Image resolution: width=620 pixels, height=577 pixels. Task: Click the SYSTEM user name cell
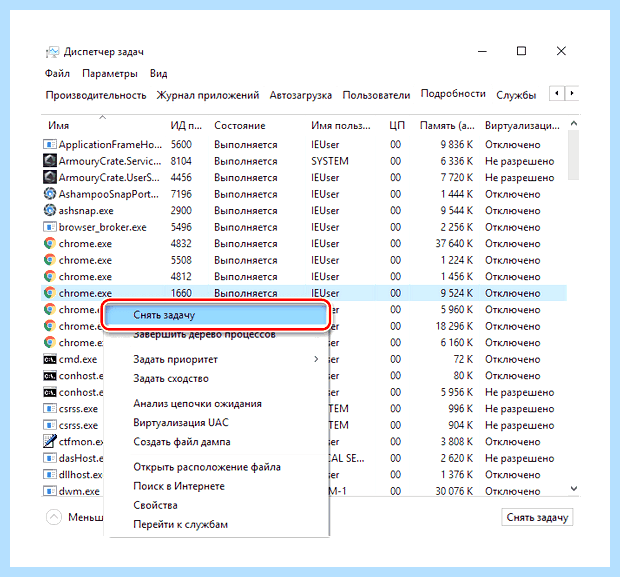tap(329, 161)
